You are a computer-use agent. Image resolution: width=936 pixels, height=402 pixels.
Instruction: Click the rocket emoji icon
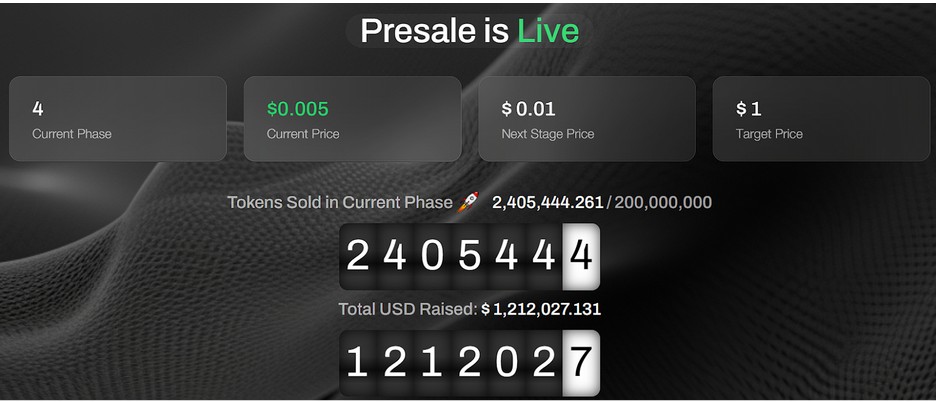click(467, 202)
